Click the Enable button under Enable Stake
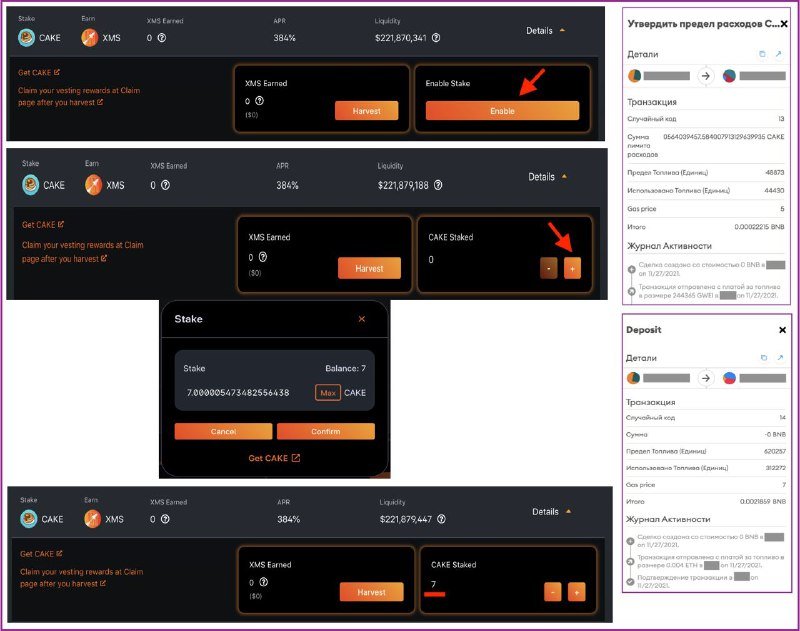This screenshot has height=631, width=800. click(502, 111)
